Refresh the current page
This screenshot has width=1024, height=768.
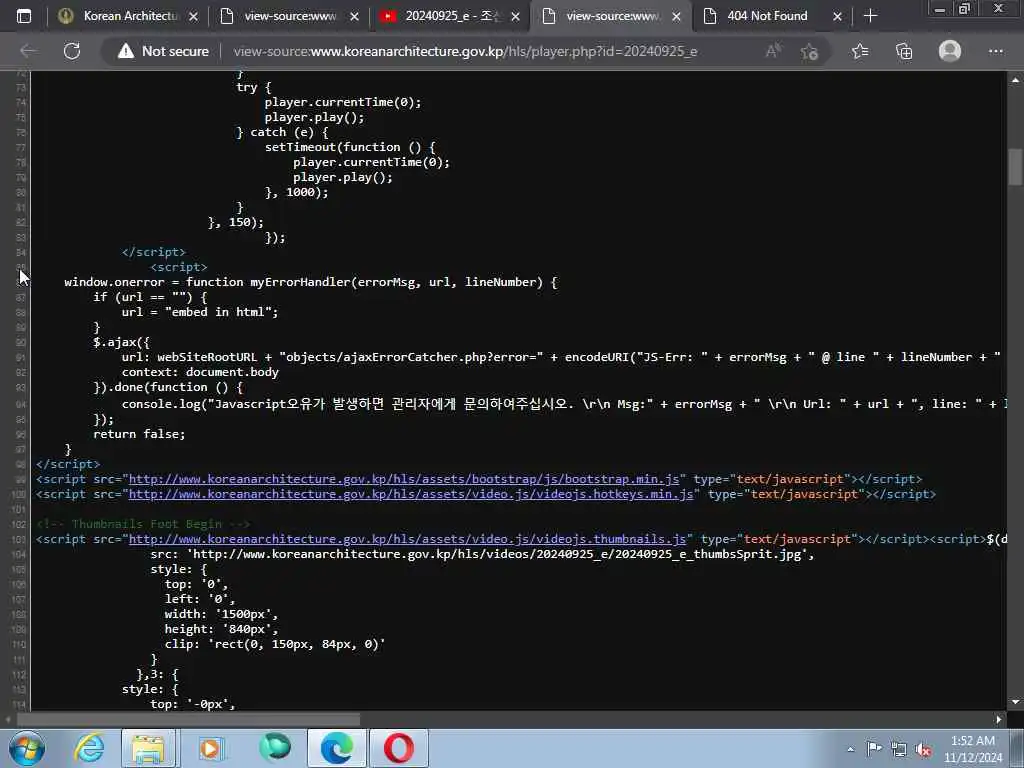[x=72, y=51]
